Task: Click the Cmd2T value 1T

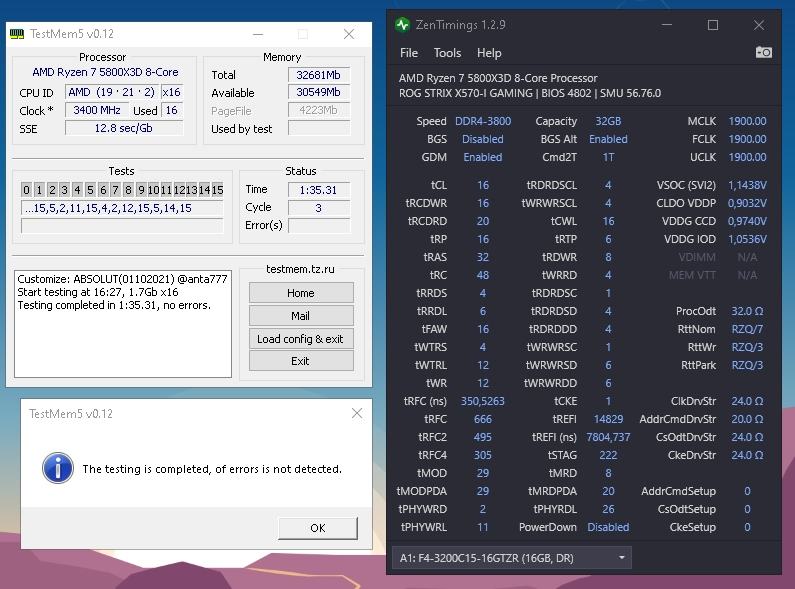Action: pyautogui.click(x=608, y=157)
